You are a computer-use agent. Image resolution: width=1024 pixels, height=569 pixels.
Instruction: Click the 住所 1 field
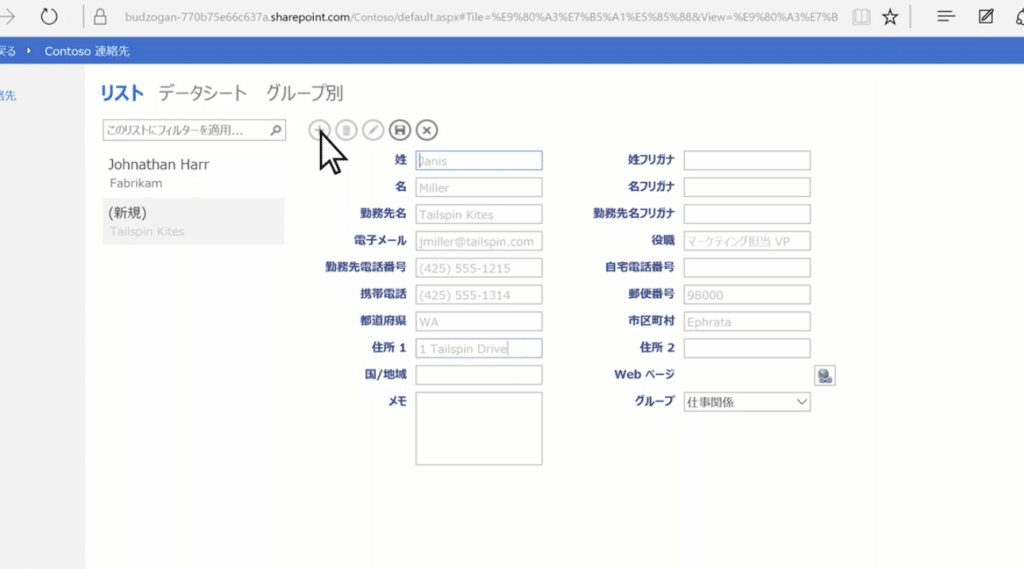479,348
